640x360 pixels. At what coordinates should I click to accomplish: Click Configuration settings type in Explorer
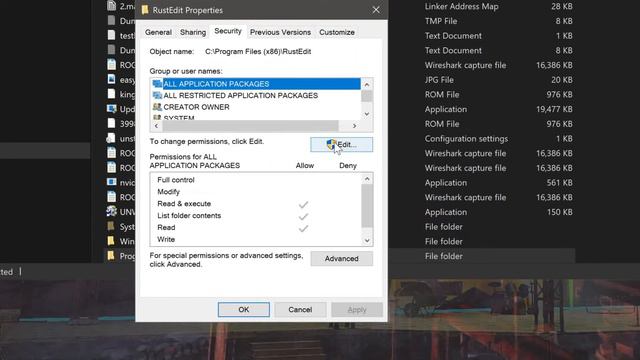[x=466, y=139]
